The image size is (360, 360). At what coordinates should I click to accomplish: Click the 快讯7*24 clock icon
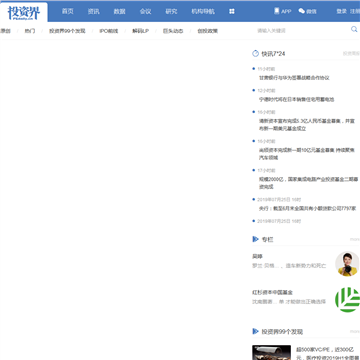[x=255, y=53]
